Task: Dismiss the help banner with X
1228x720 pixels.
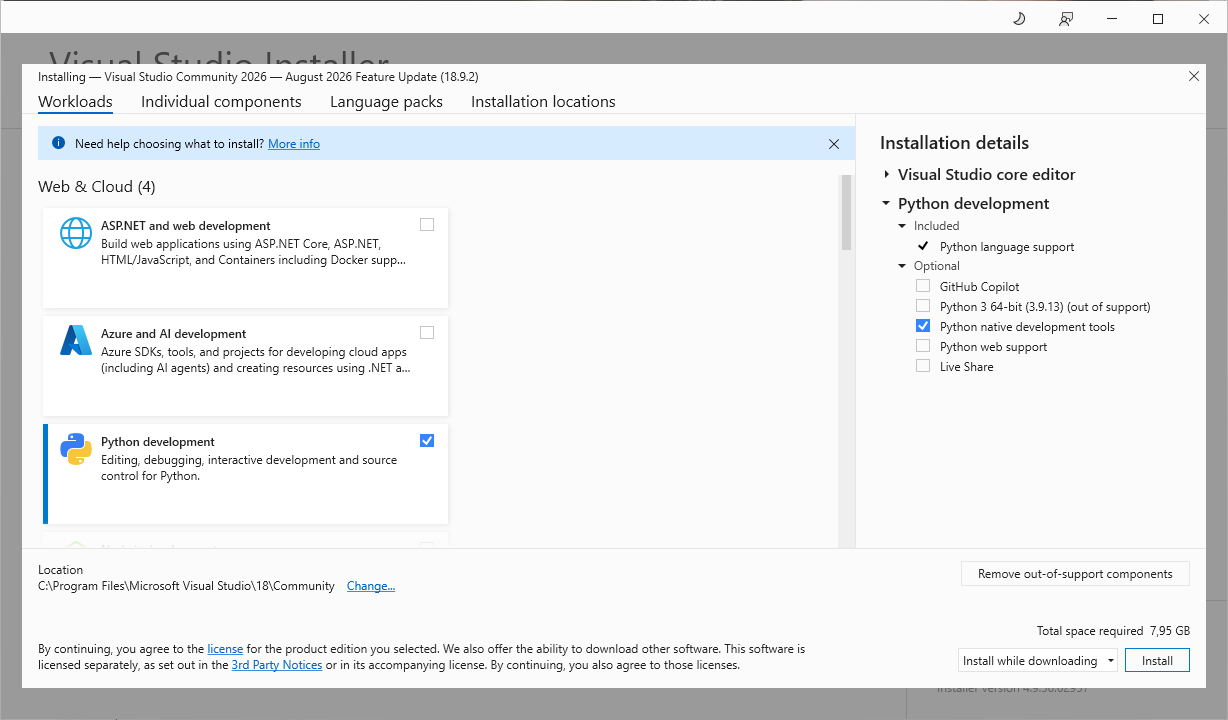Action: click(x=834, y=144)
